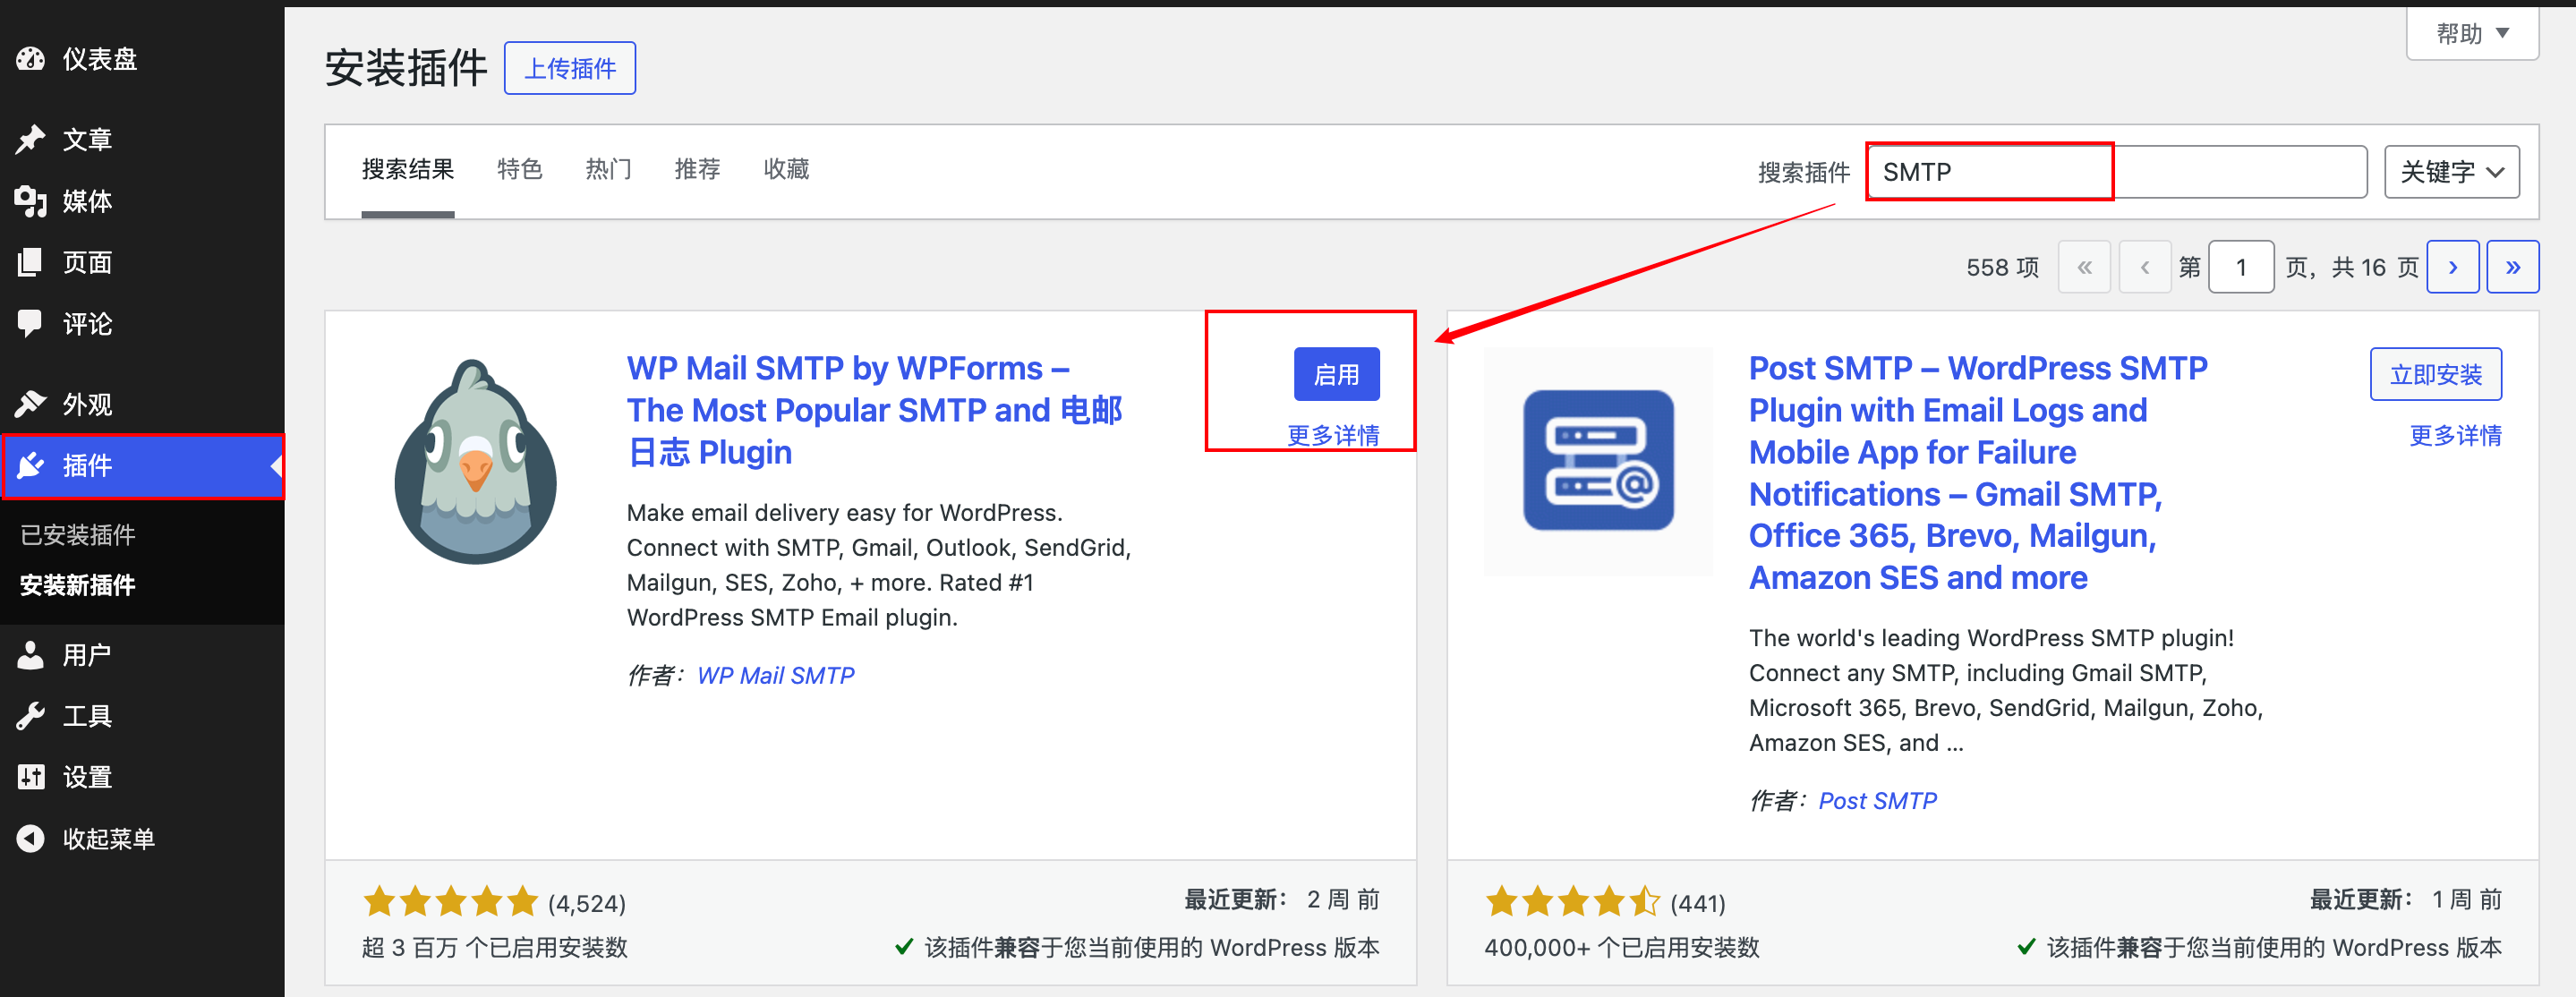Go to the next results page
Screen dimensions: 2576x997
pyautogui.click(x=2453, y=267)
